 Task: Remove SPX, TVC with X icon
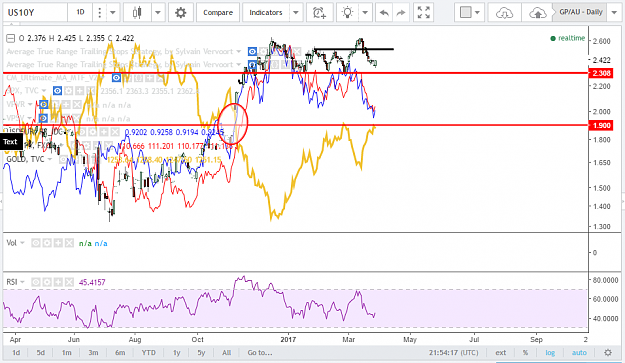tap(90, 91)
